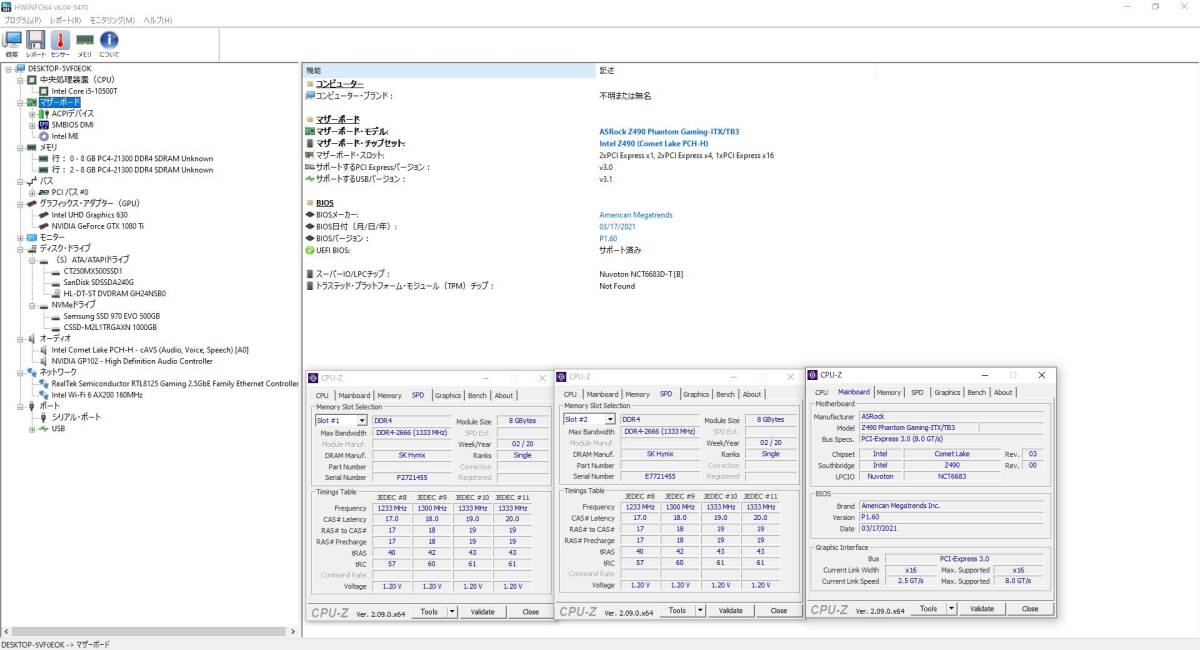Viewport: 1200px width, 650px height.
Task: Select Intel UHD Graphics 630
Action: point(90,214)
